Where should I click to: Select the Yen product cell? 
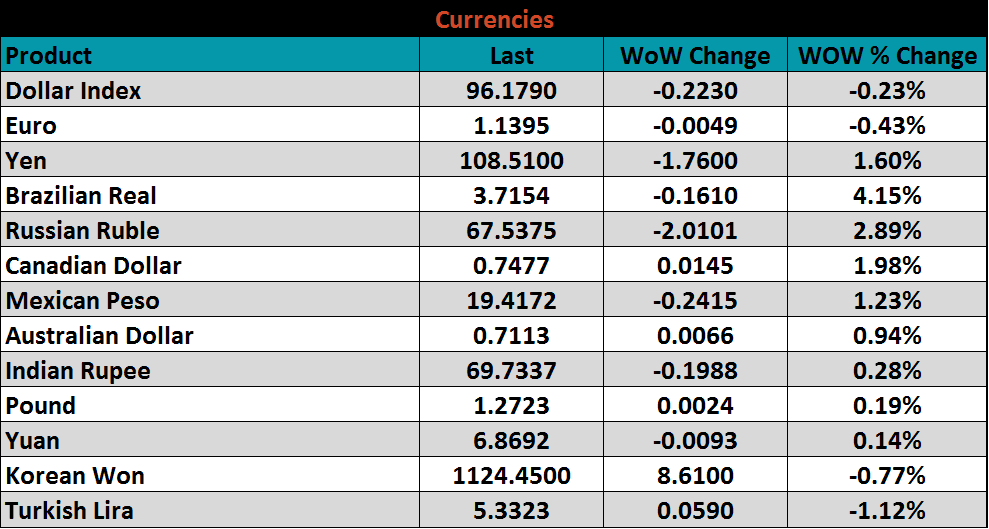point(27,161)
